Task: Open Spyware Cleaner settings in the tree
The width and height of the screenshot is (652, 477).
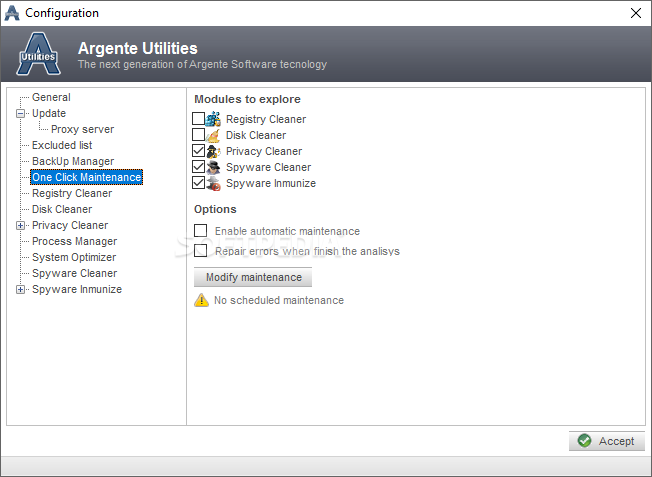Action: pos(74,273)
